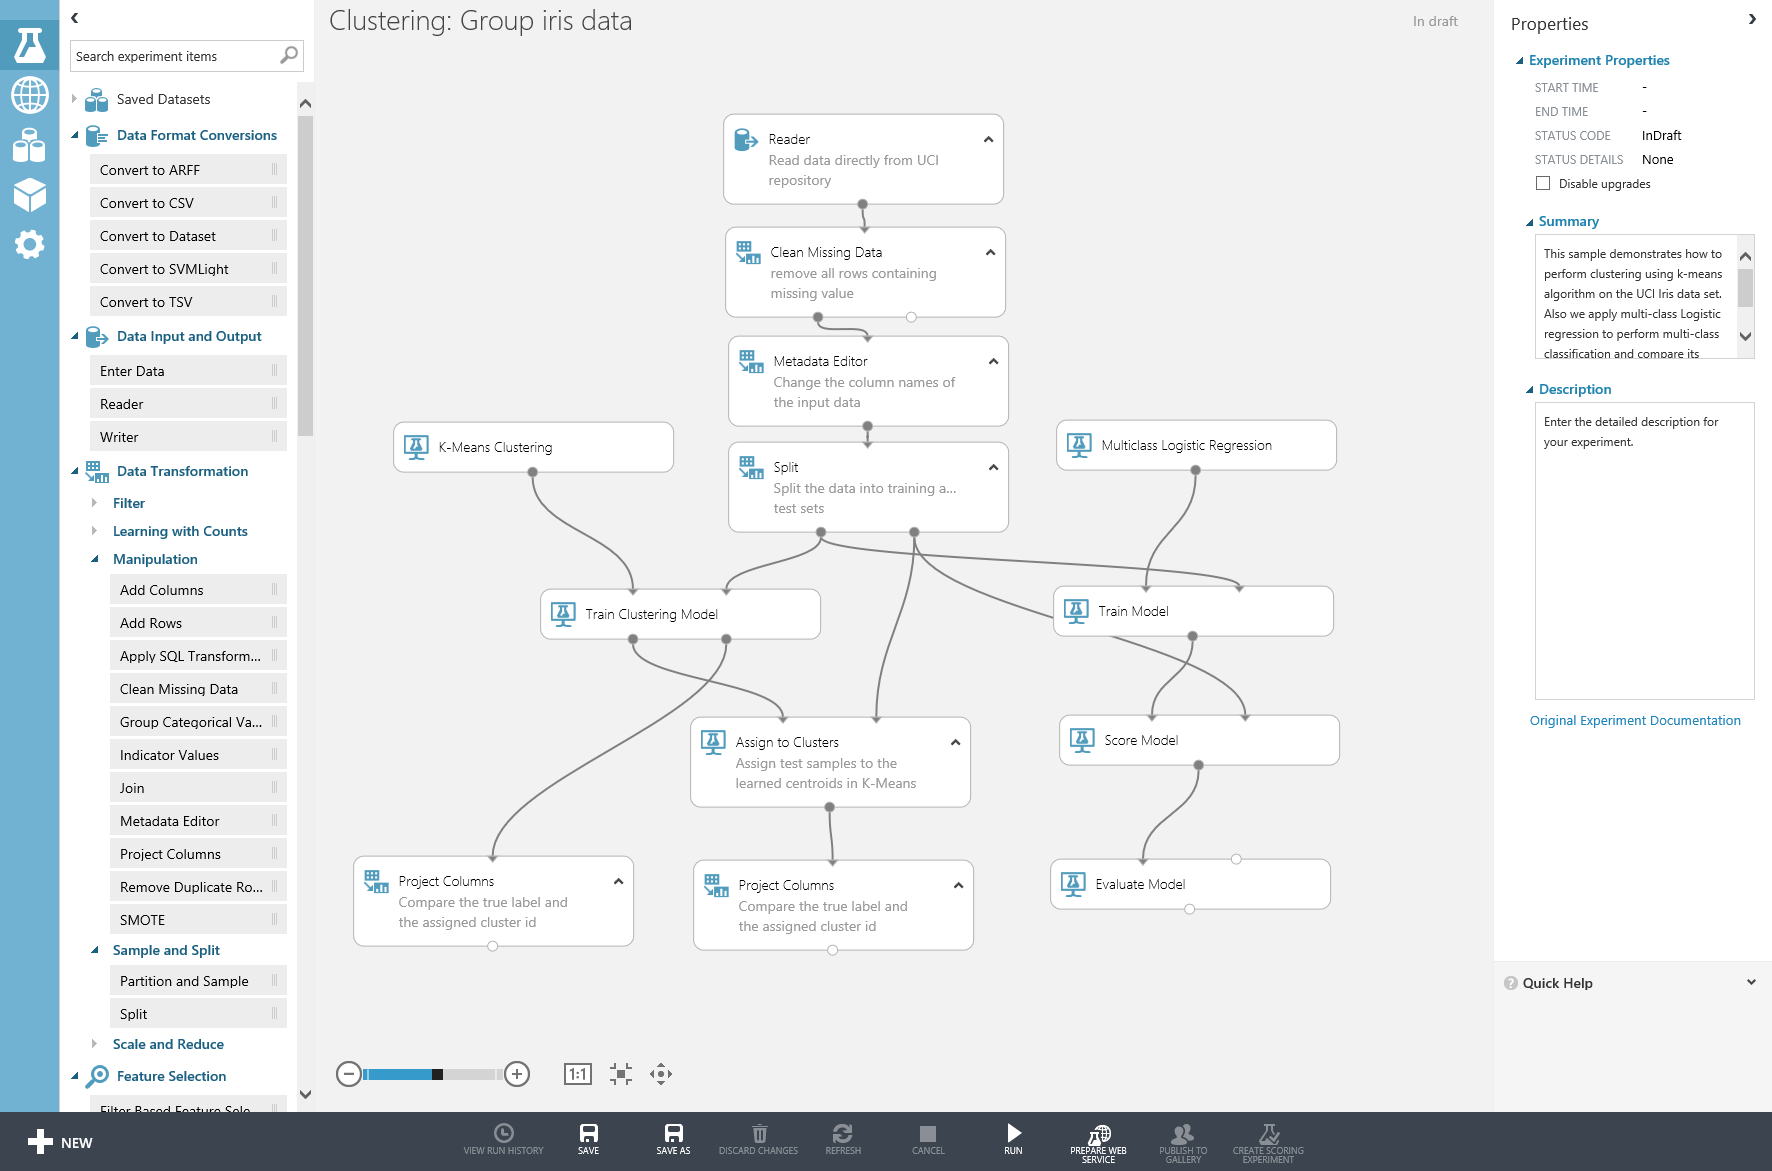Click the zoom in plus icon

coord(517,1074)
